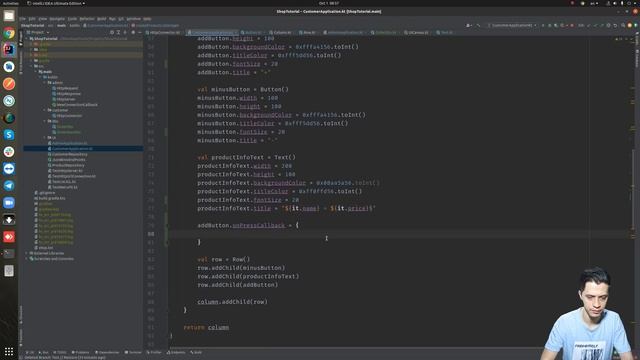This screenshot has width=640, height=360.
Task: Open Terminal tool window button
Action: [133, 352]
